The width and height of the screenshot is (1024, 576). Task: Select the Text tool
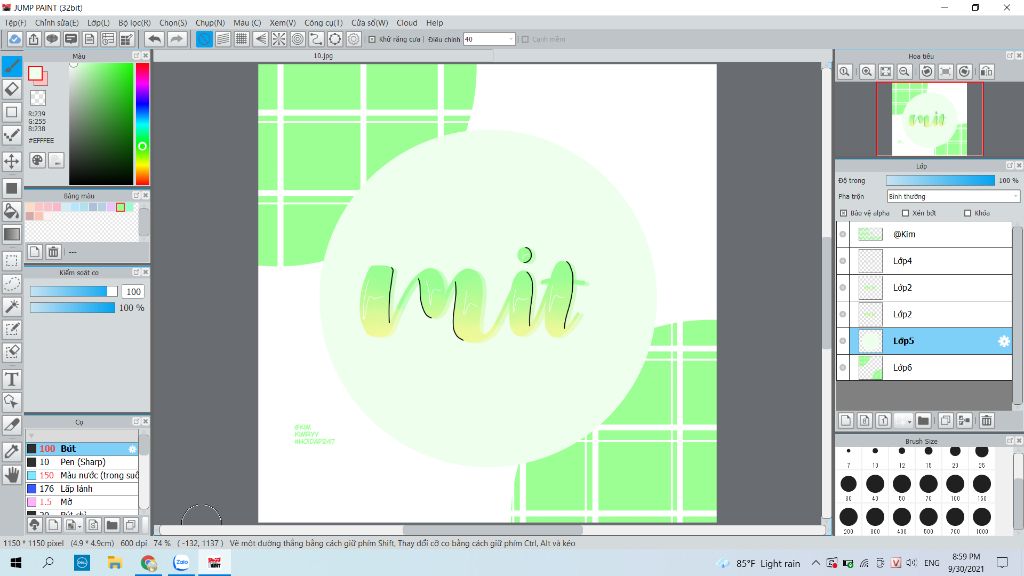click(x=12, y=379)
